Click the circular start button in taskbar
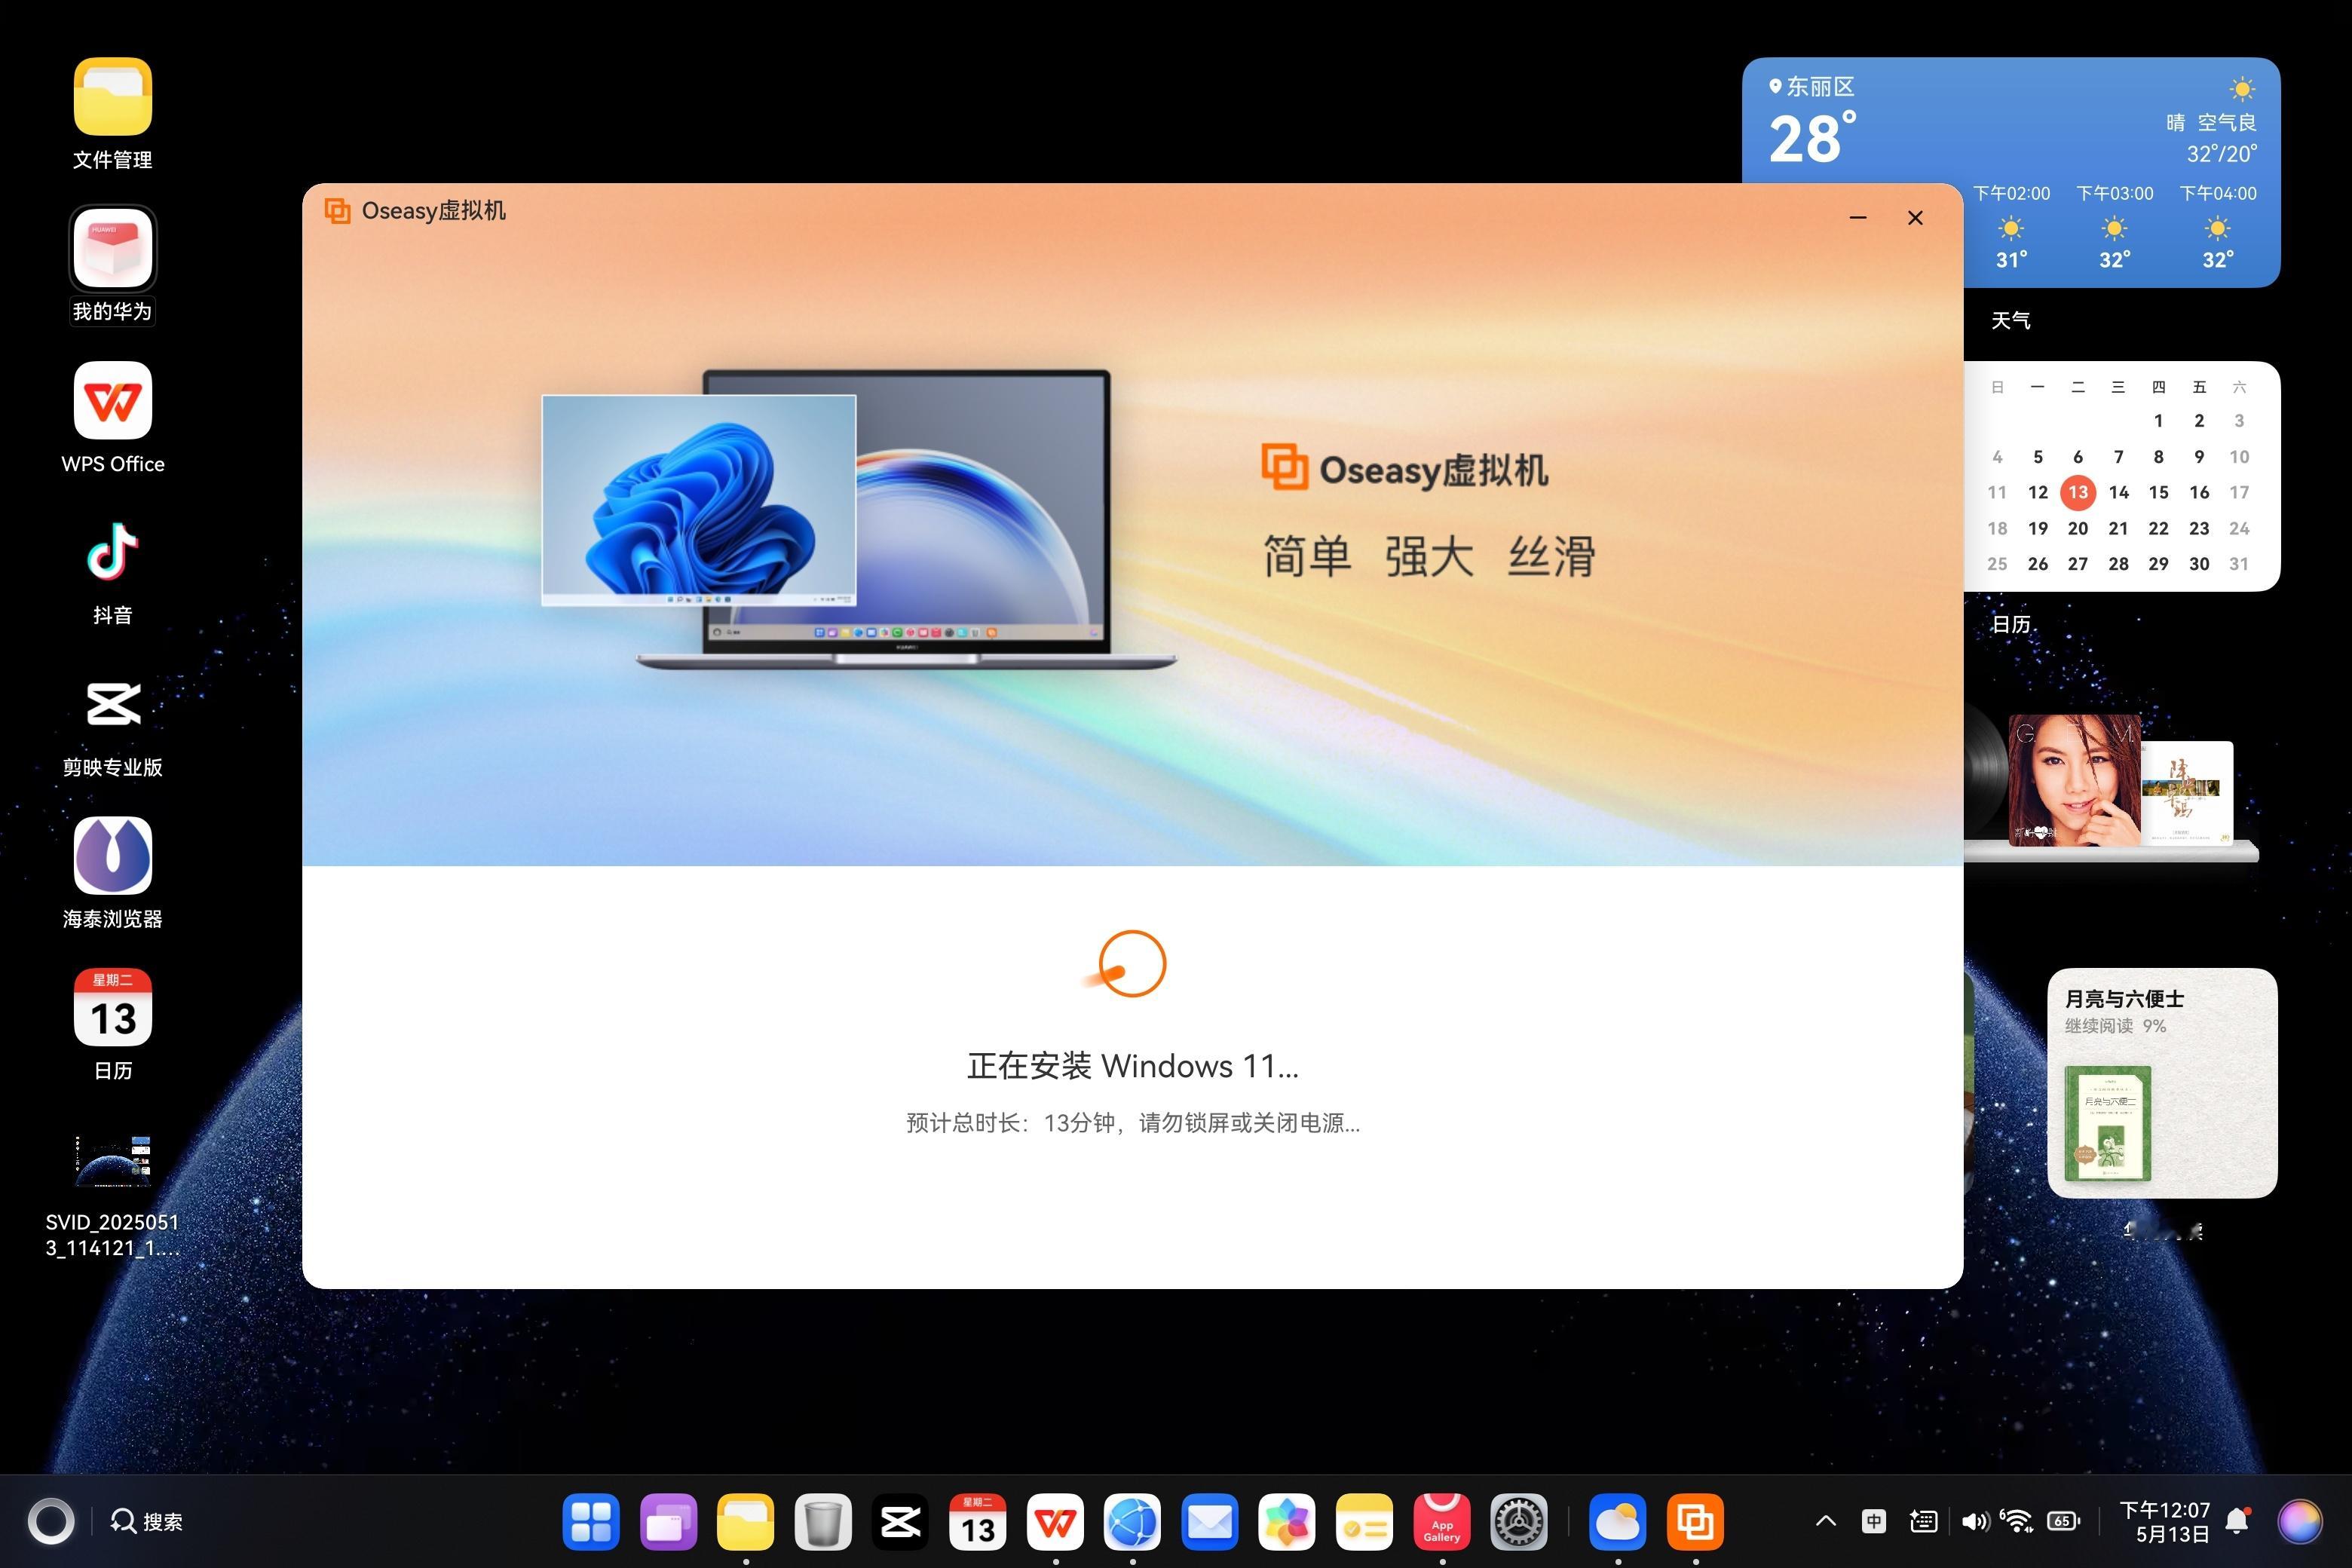2352x1568 pixels. click(50, 1522)
